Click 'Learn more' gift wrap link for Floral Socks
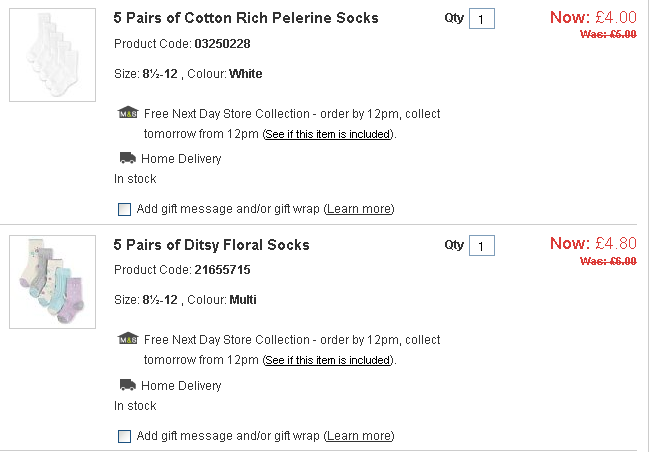The height and width of the screenshot is (452, 649). pyautogui.click(x=359, y=436)
